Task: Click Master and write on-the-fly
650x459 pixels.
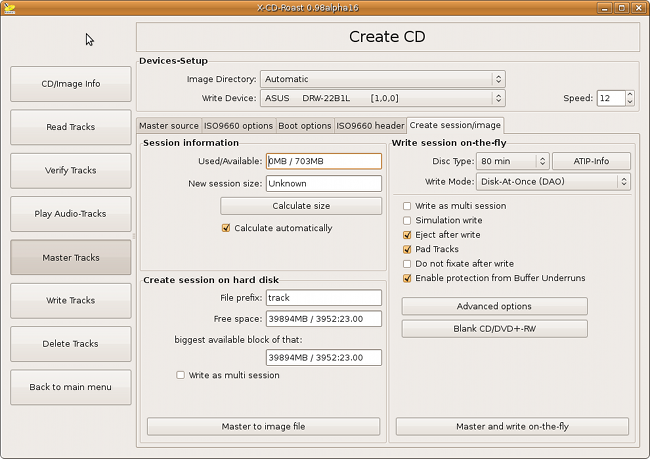Action: [x=512, y=426]
